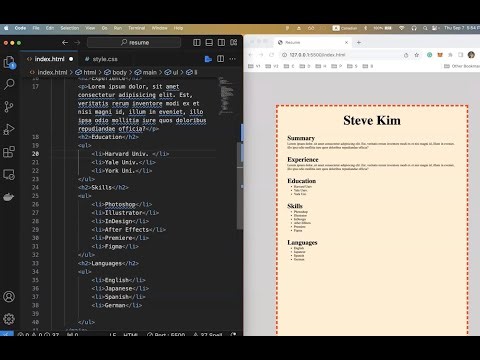Bookmark this page with the star icon
The width and height of the screenshot is (480, 360).
(x=416, y=55)
